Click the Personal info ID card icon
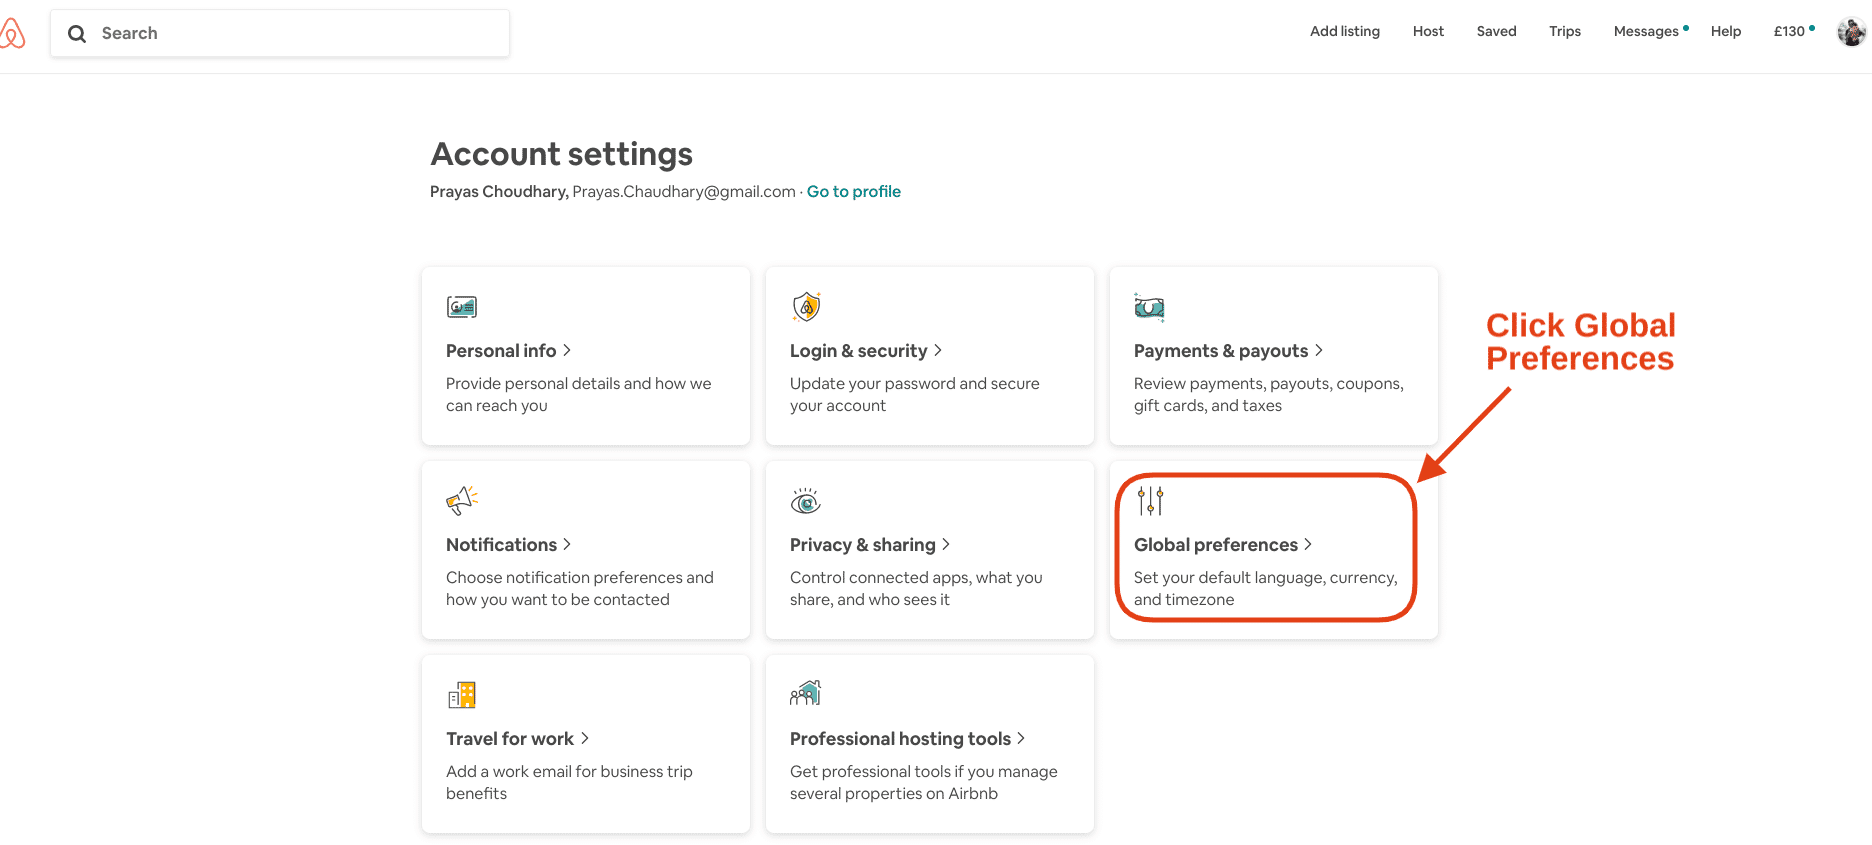 pos(462,307)
